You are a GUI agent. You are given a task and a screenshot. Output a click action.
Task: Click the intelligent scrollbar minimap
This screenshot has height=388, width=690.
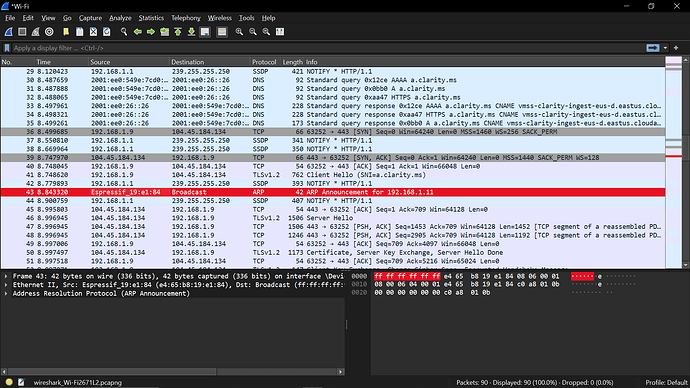(673, 163)
